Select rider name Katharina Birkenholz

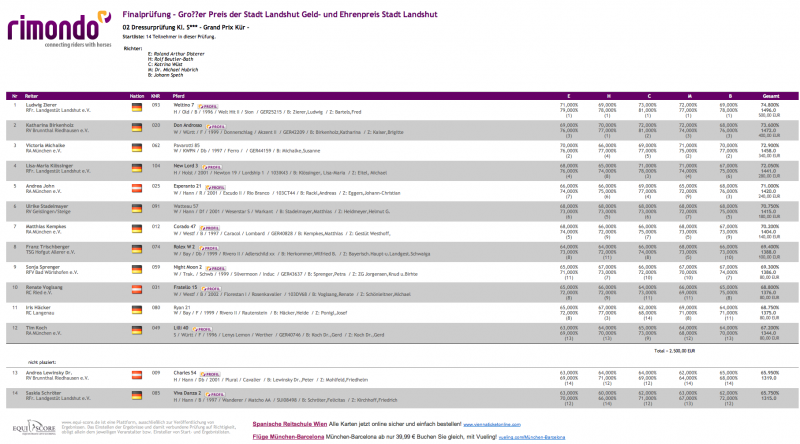click(x=49, y=125)
